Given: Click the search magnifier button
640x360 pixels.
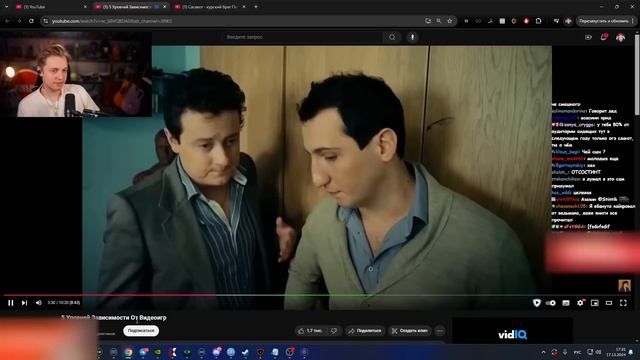Looking at the screenshot, I should (x=392, y=37).
